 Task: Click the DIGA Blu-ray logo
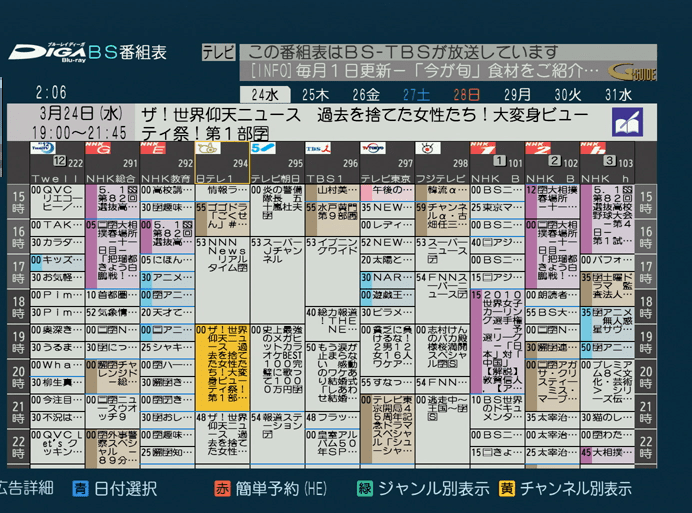[x=48, y=52]
